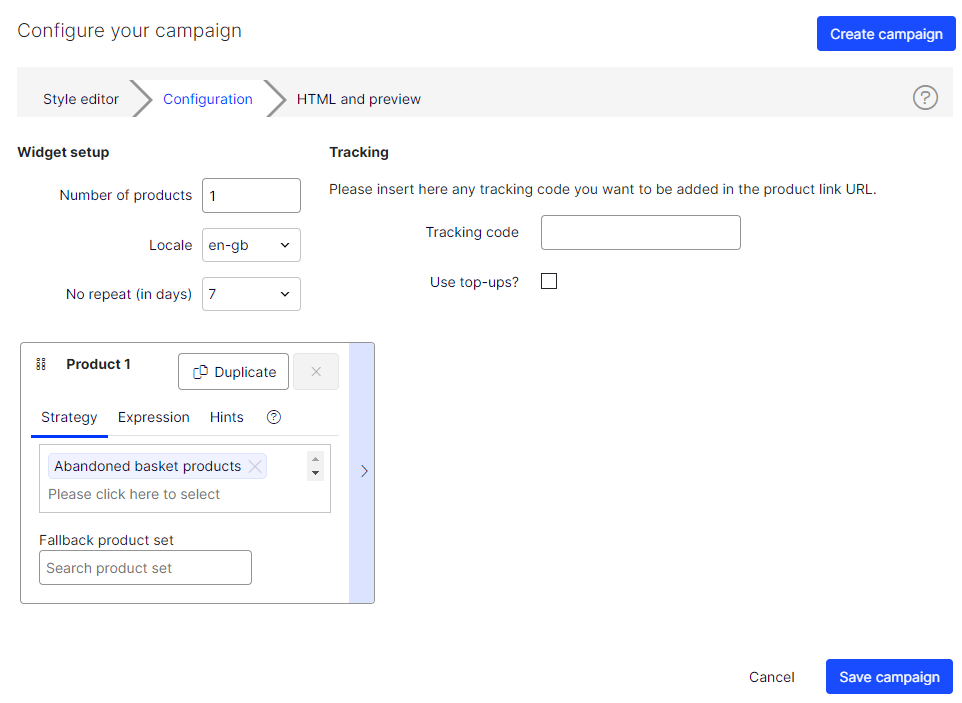Focus the Tracking code input field
The height and width of the screenshot is (703, 962).
(641, 232)
